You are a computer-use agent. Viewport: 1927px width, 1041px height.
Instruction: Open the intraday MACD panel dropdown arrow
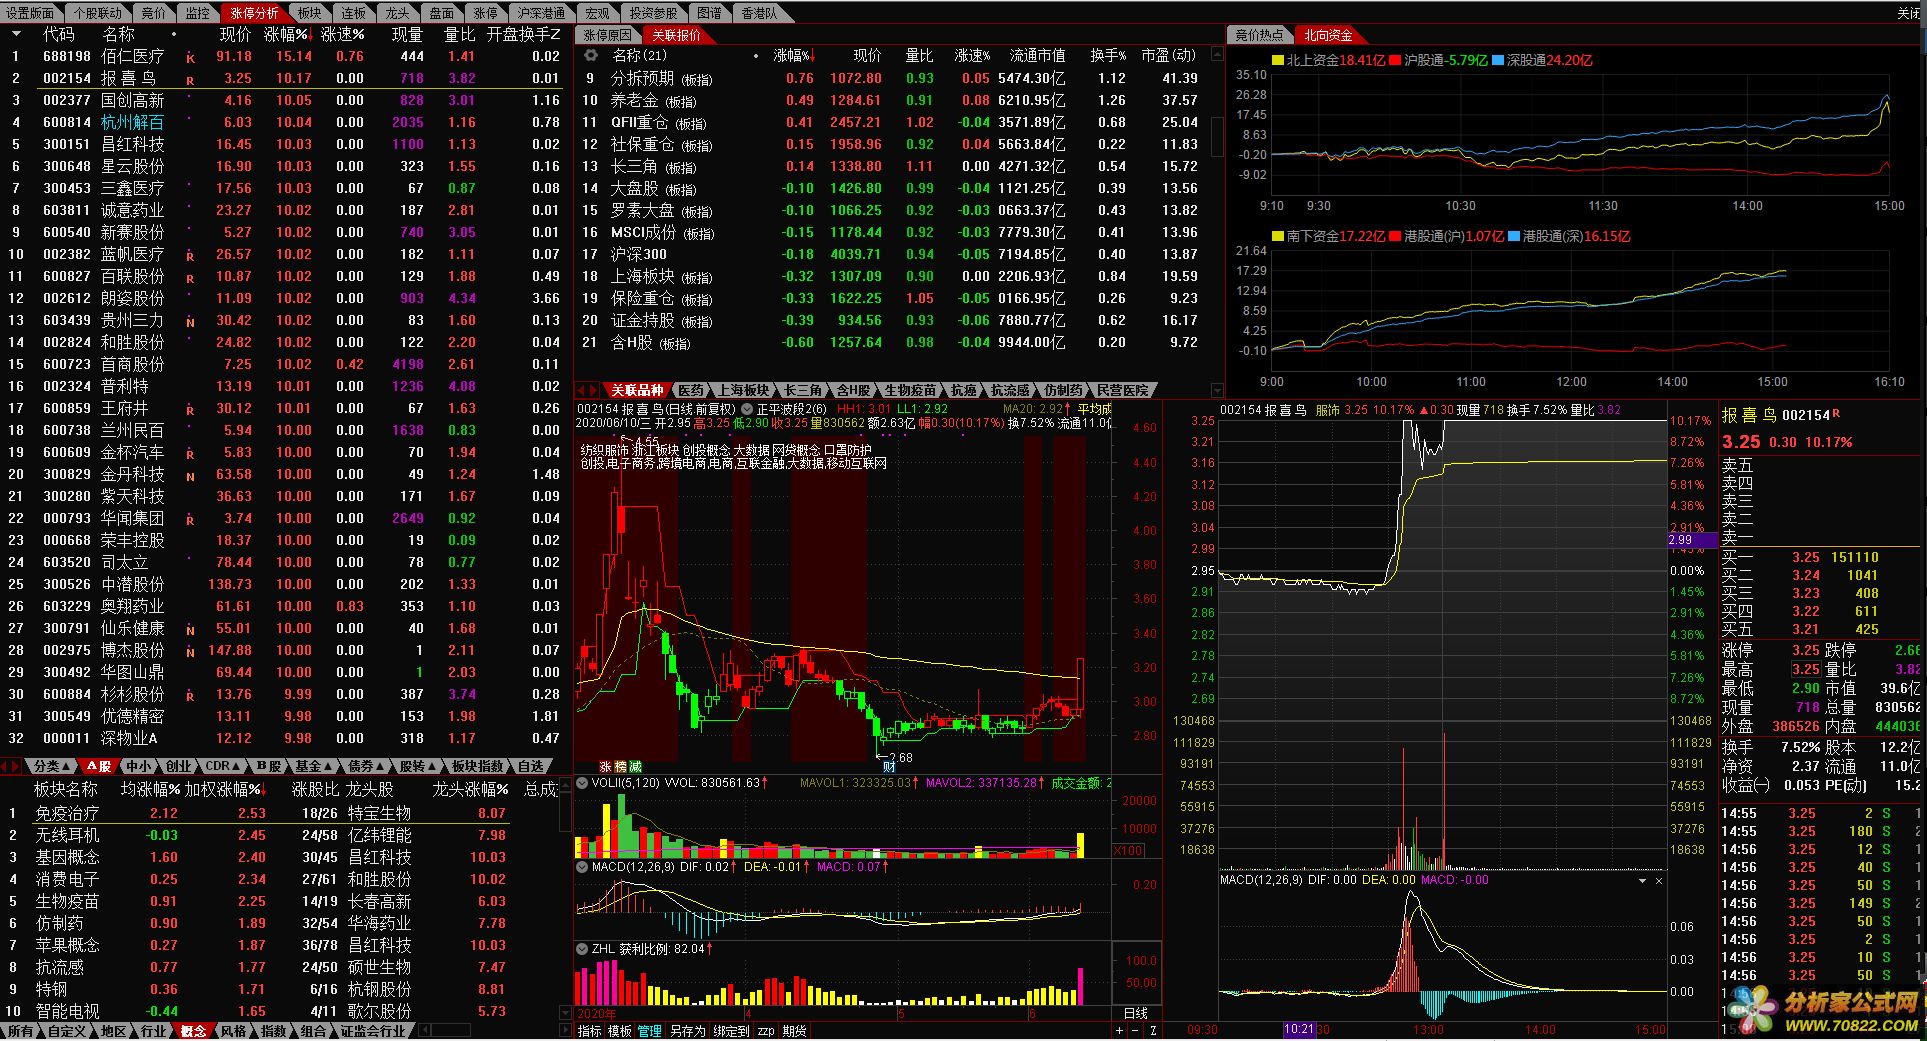pyautogui.click(x=1642, y=881)
